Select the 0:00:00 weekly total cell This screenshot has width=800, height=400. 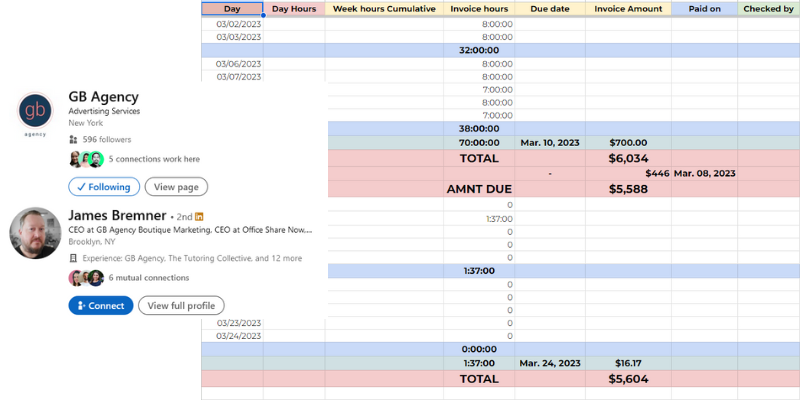(479, 349)
